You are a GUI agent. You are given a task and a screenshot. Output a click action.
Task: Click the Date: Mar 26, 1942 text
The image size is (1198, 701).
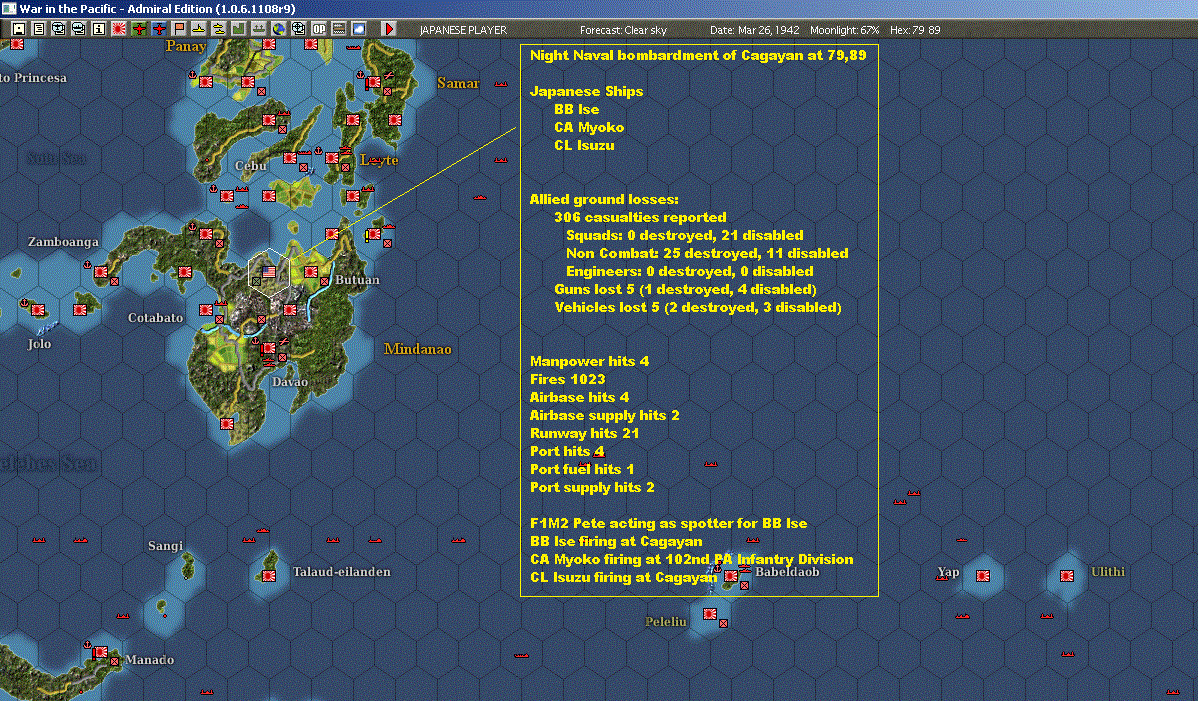754,30
